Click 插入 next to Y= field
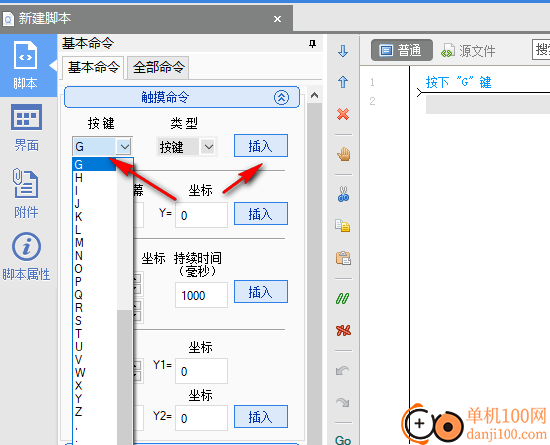The height and width of the screenshot is (445, 550). coord(261,214)
